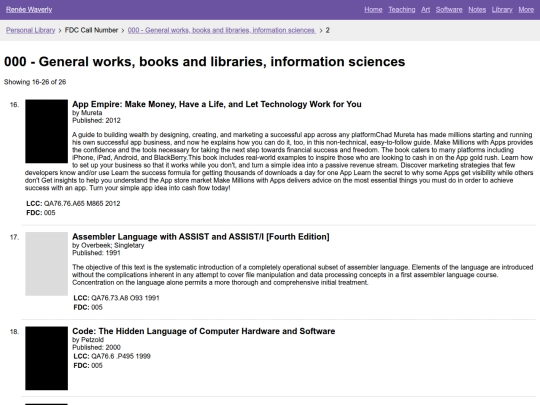The image size is (540, 405).
Task: Click the page heading '000 - General works'
Action: point(205,62)
